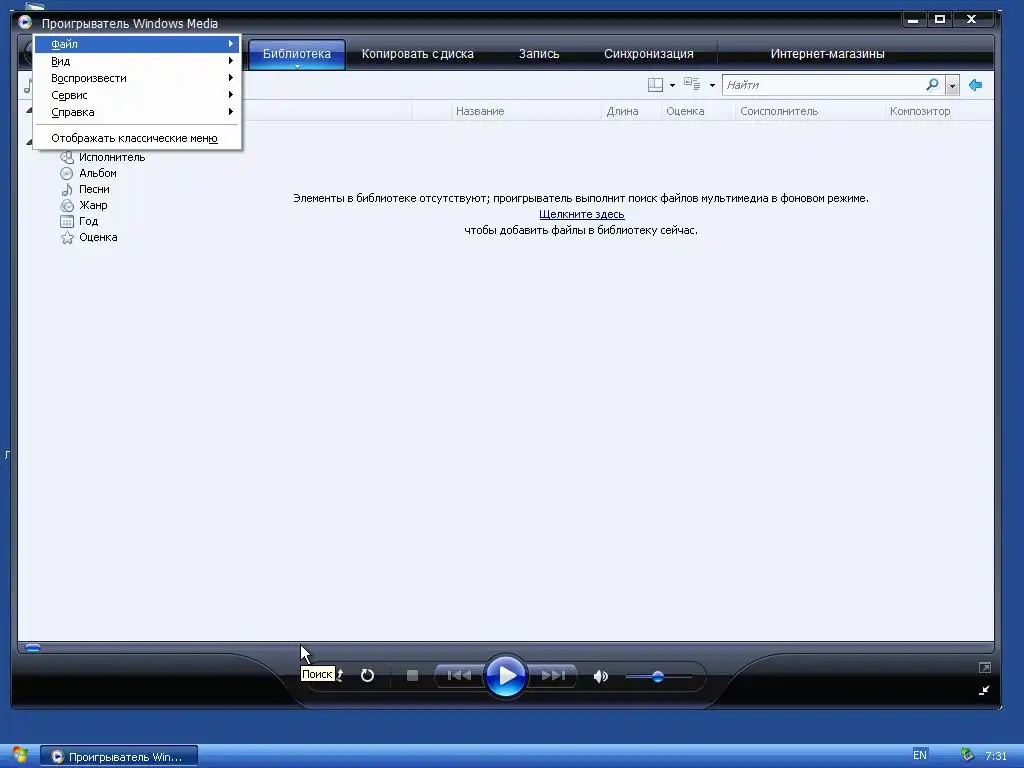Click the magnifier search icon
Viewport: 1024px width, 768px height.
click(933, 84)
